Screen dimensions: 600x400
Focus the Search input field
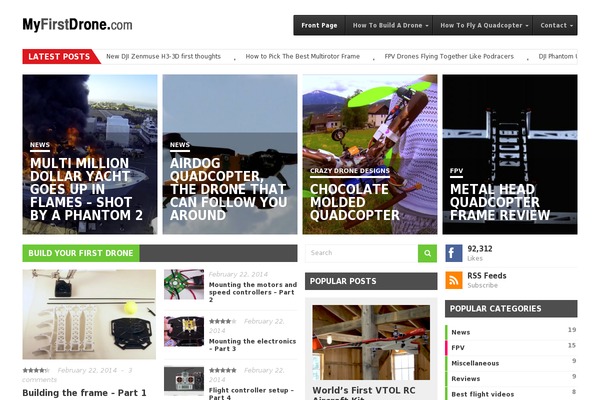(x=362, y=253)
